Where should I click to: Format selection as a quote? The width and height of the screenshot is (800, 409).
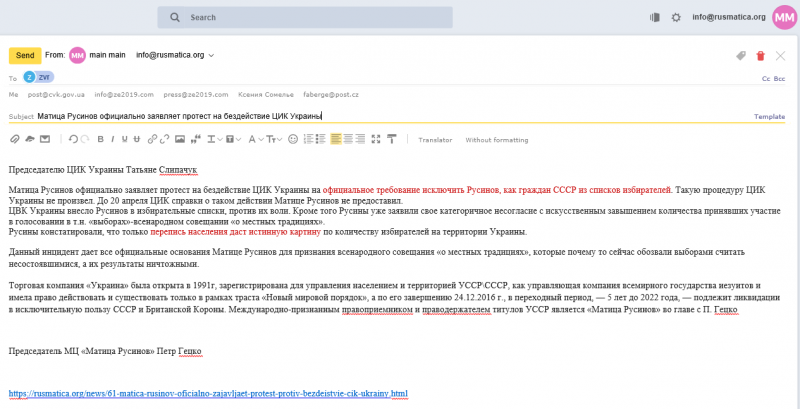coord(195,139)
